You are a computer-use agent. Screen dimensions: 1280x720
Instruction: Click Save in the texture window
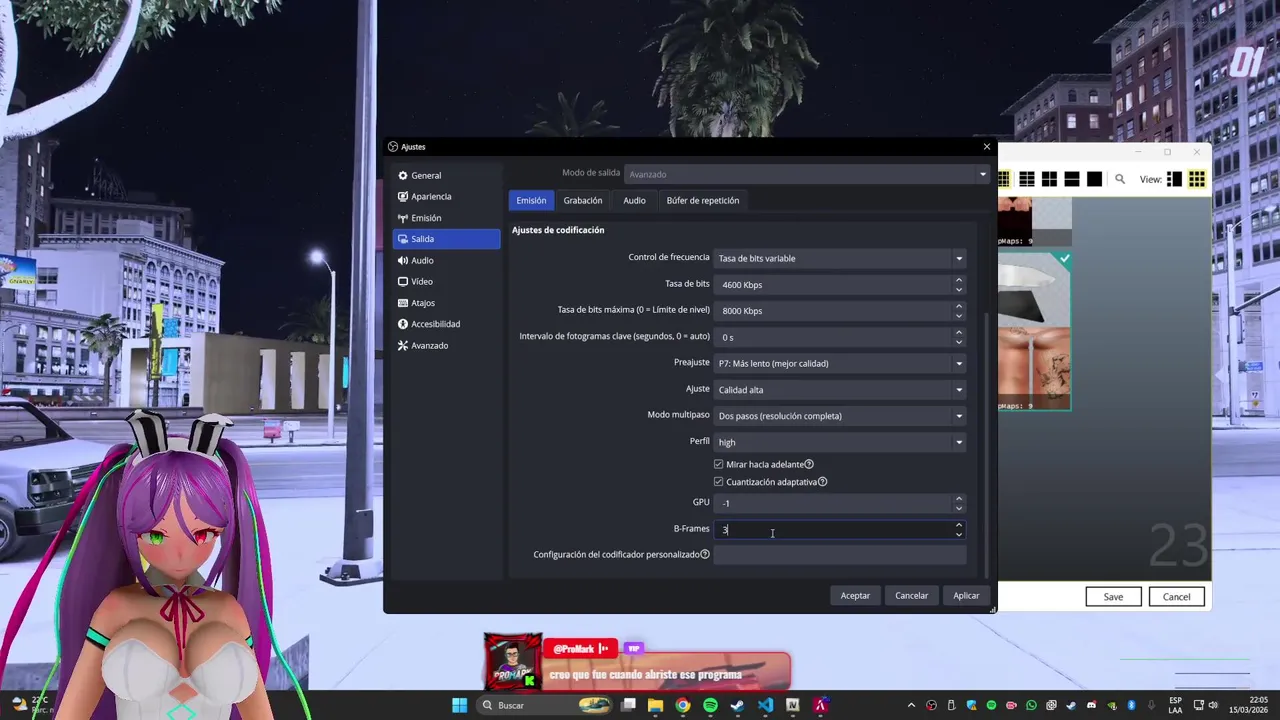[x=1113, y=597]
